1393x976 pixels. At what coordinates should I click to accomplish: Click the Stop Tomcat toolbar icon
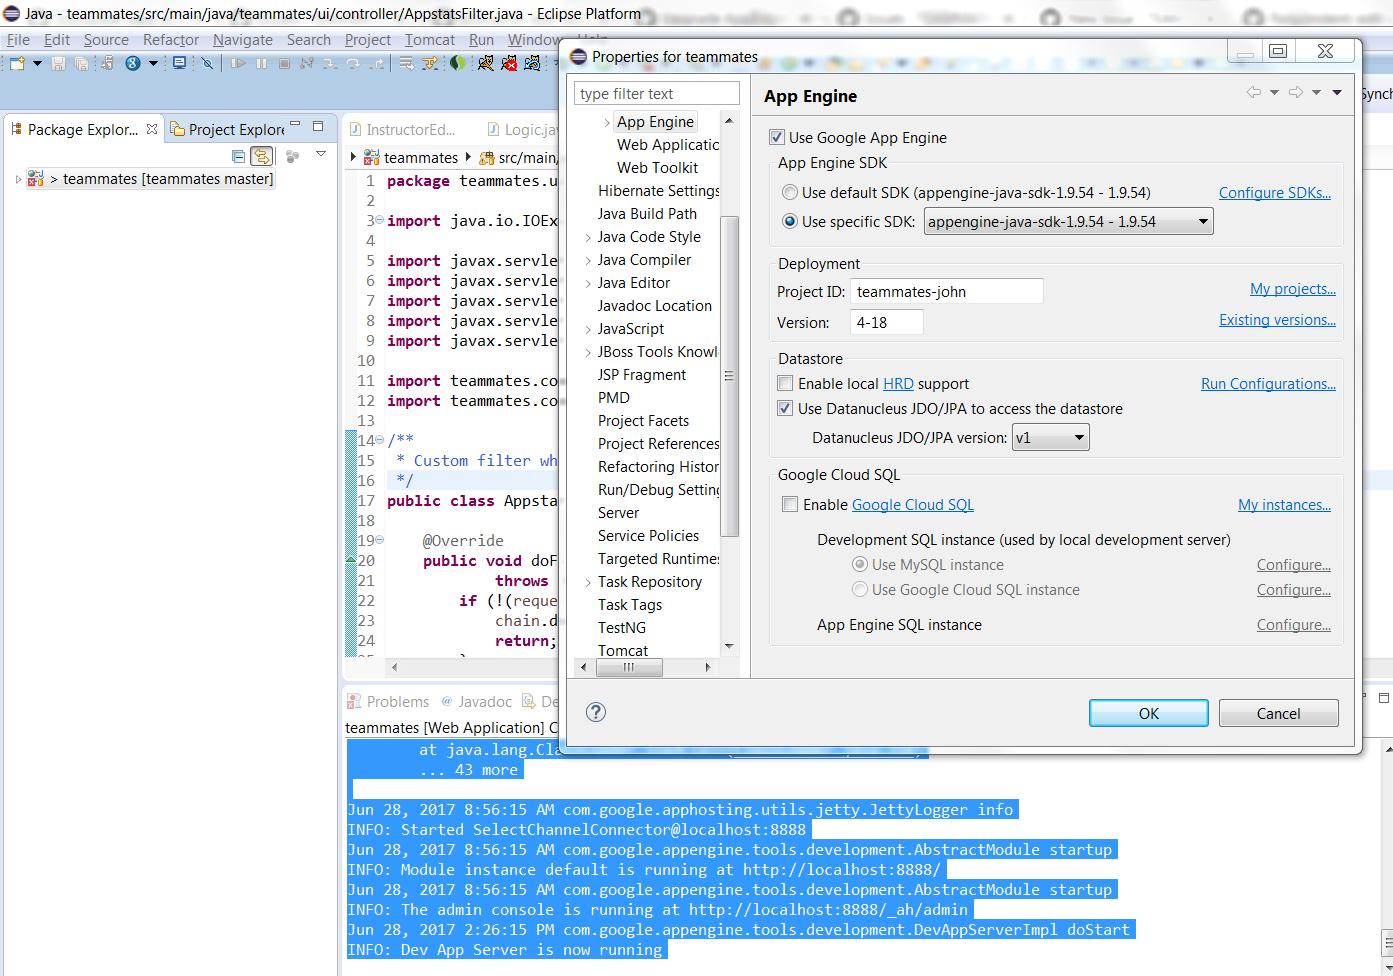509,63
